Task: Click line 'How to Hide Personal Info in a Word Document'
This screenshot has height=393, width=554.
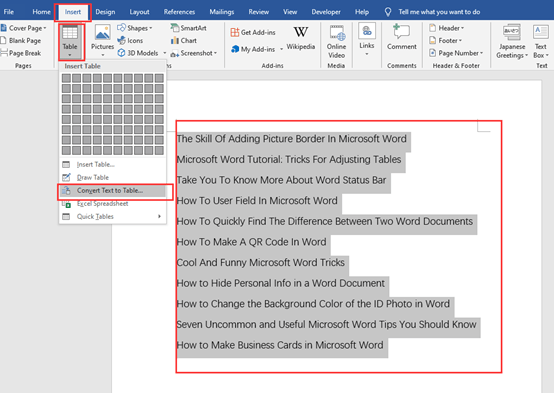Action: point(281,283)
